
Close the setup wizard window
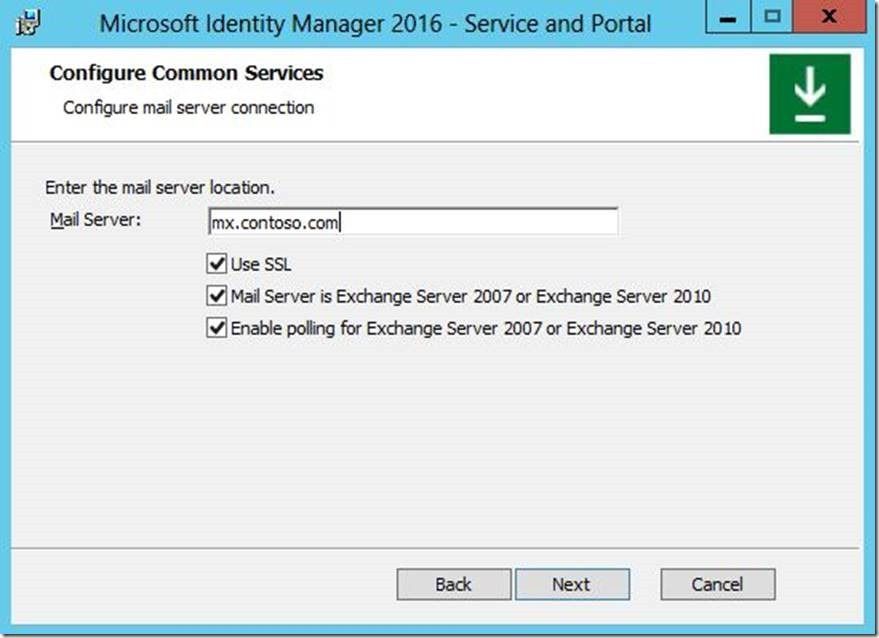(826, 18)
